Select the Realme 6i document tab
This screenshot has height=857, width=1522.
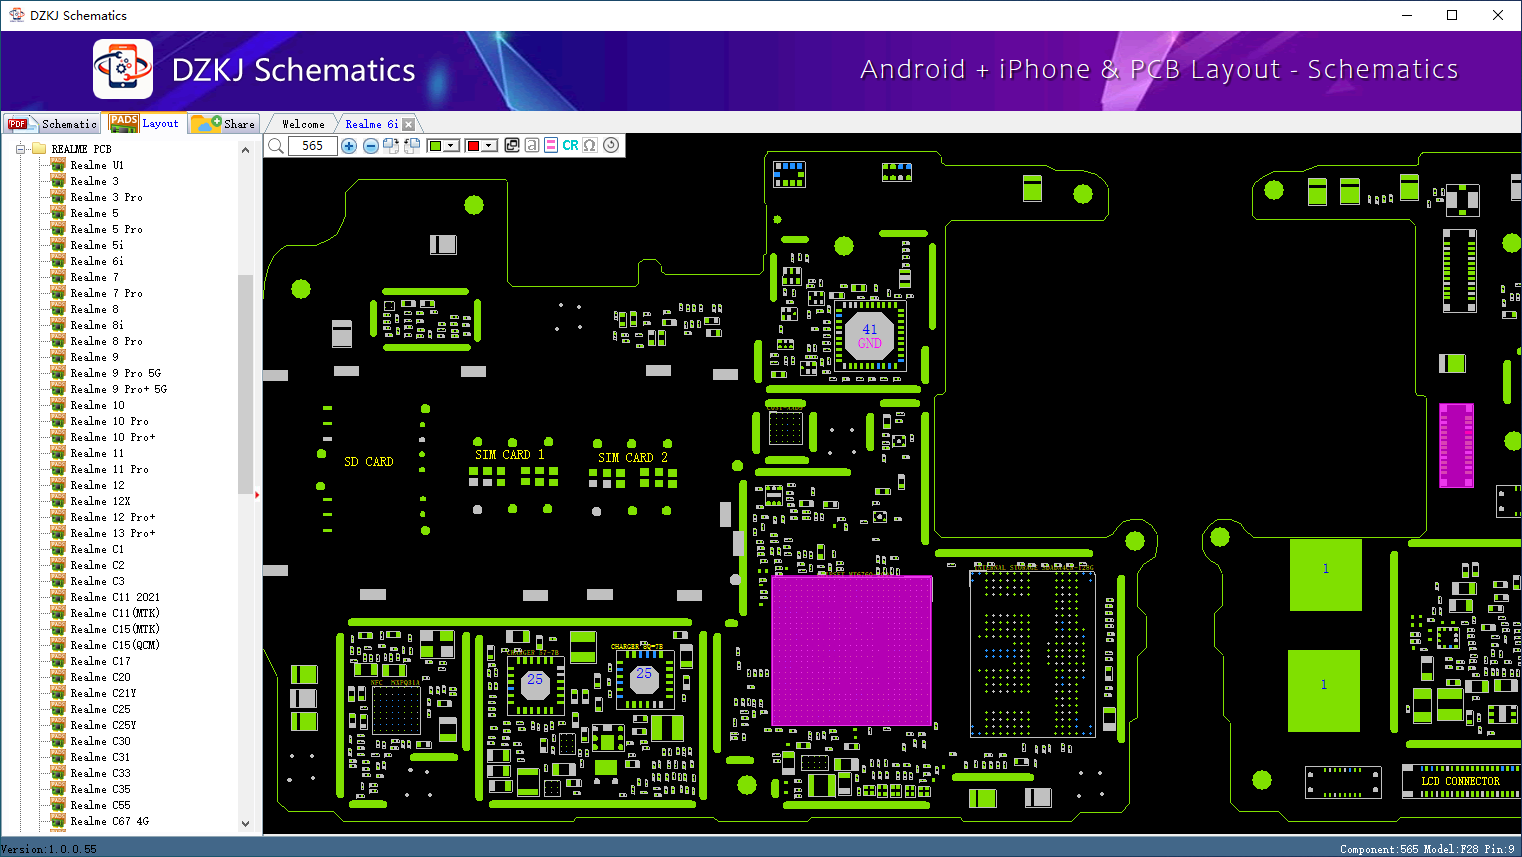pyautogui.click(x=371, y=124)
